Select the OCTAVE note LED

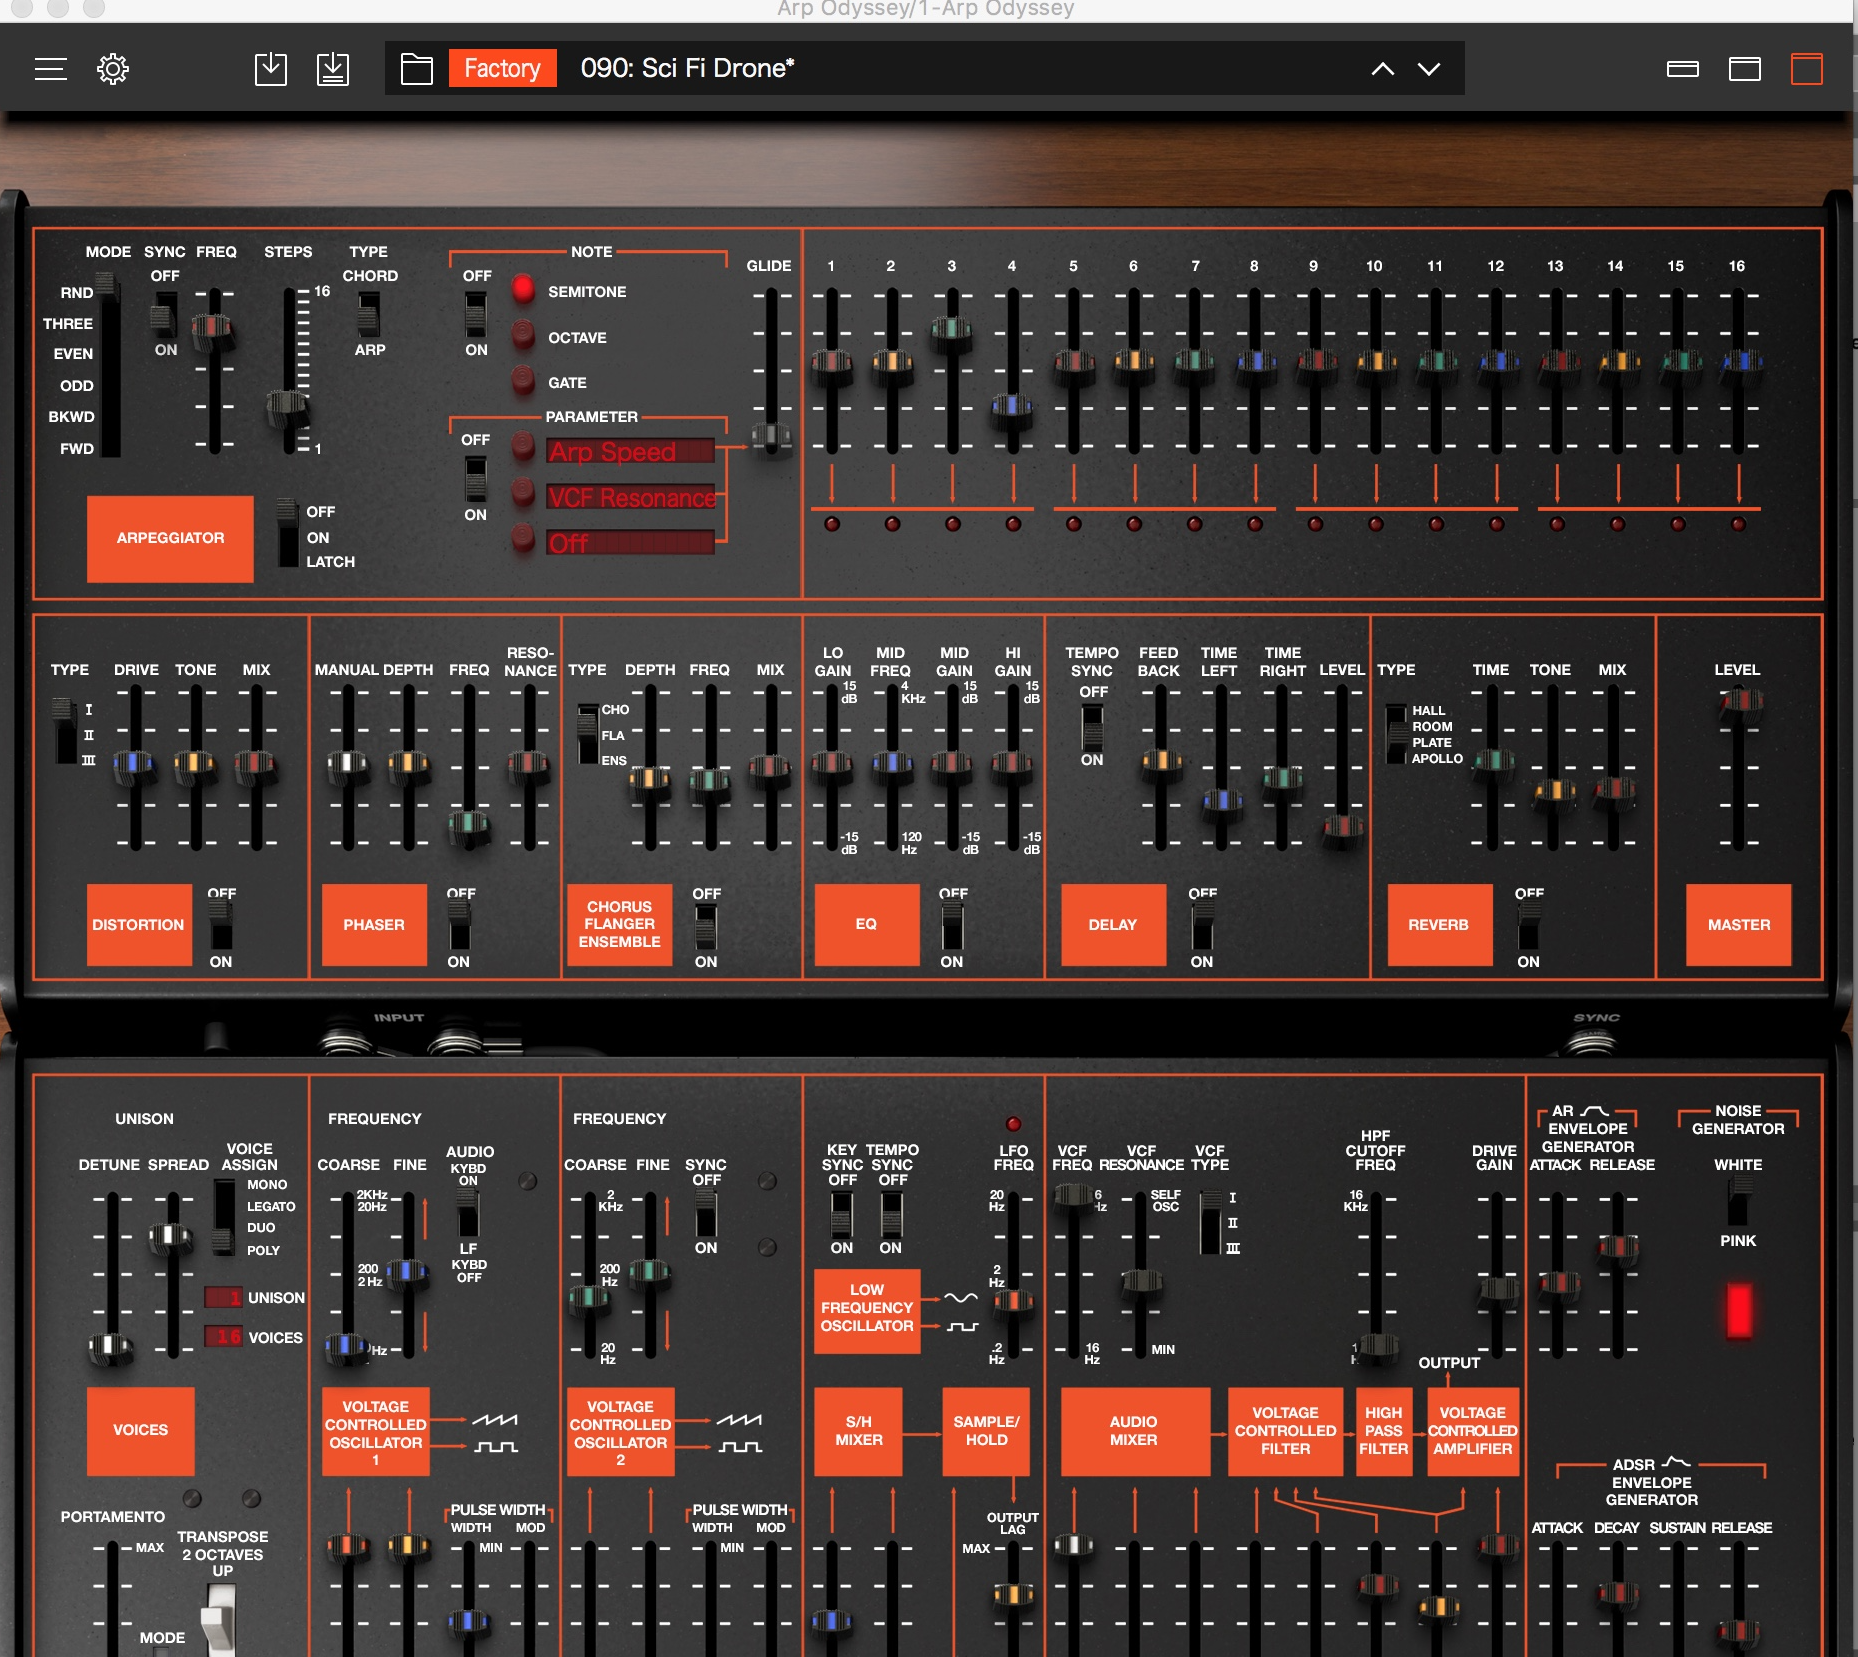click(523, 335)
